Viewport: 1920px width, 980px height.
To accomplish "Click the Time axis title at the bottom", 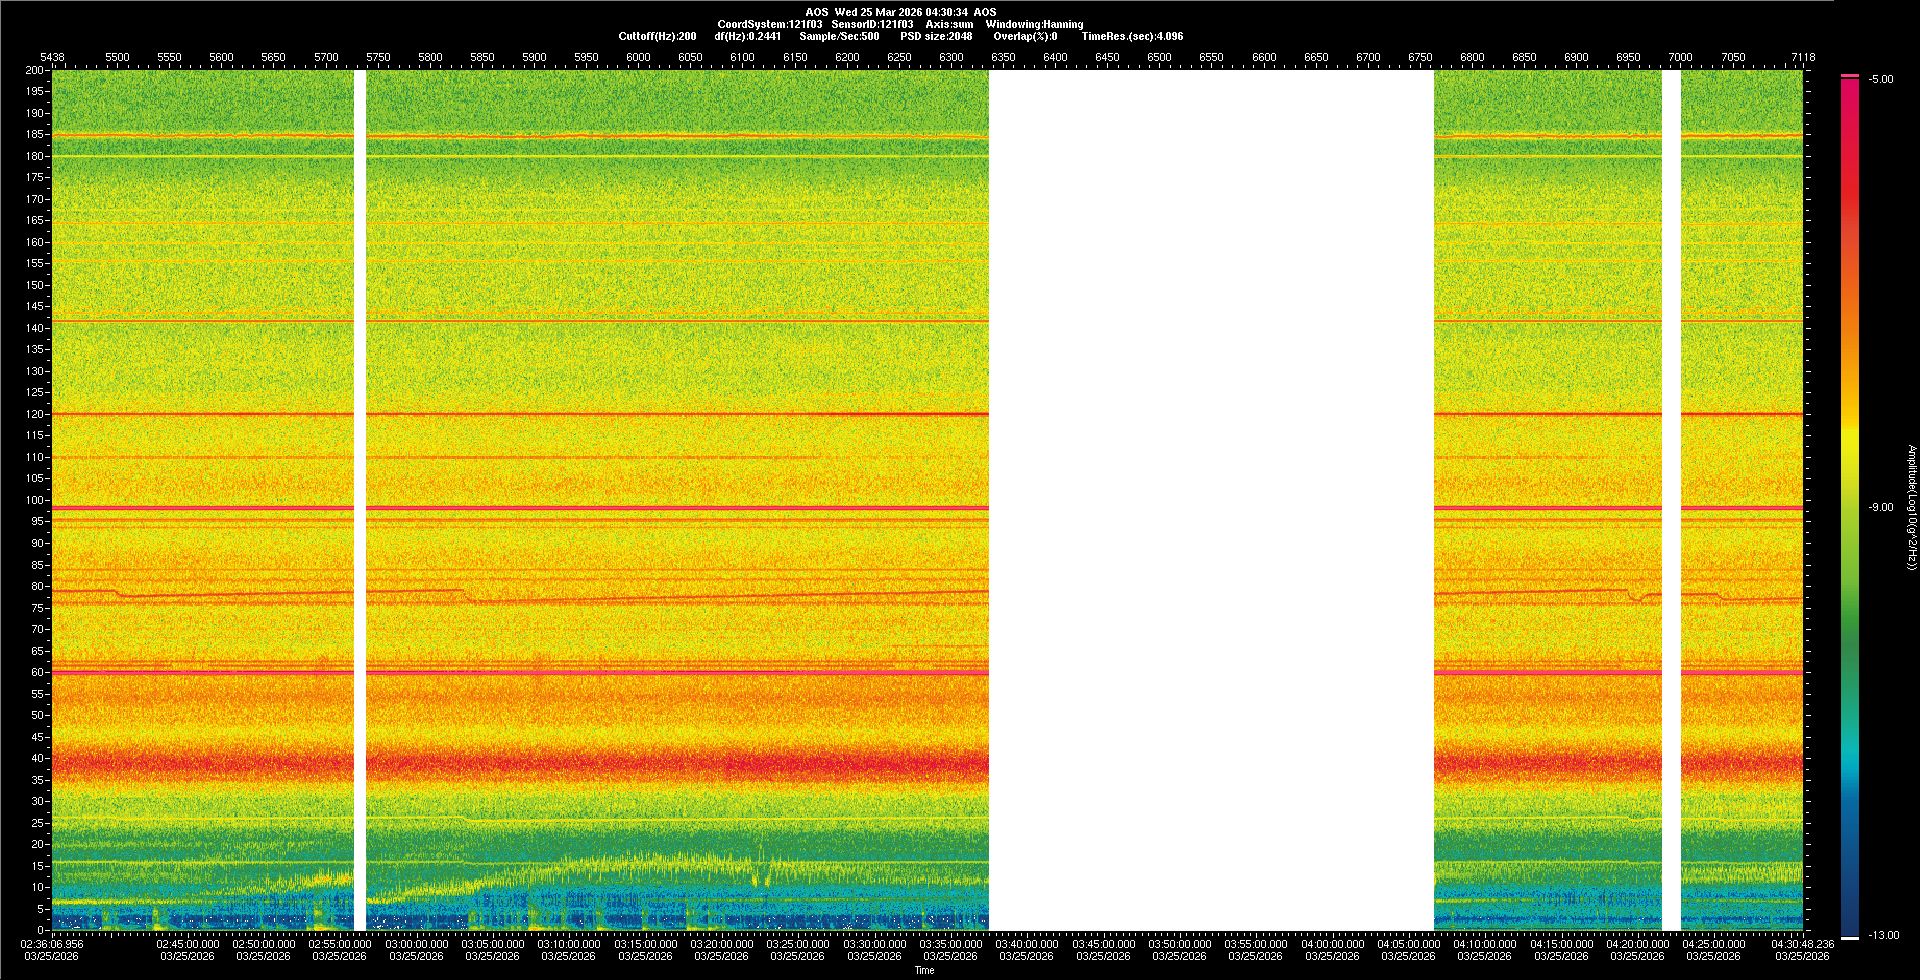I will tap(924, 970).
